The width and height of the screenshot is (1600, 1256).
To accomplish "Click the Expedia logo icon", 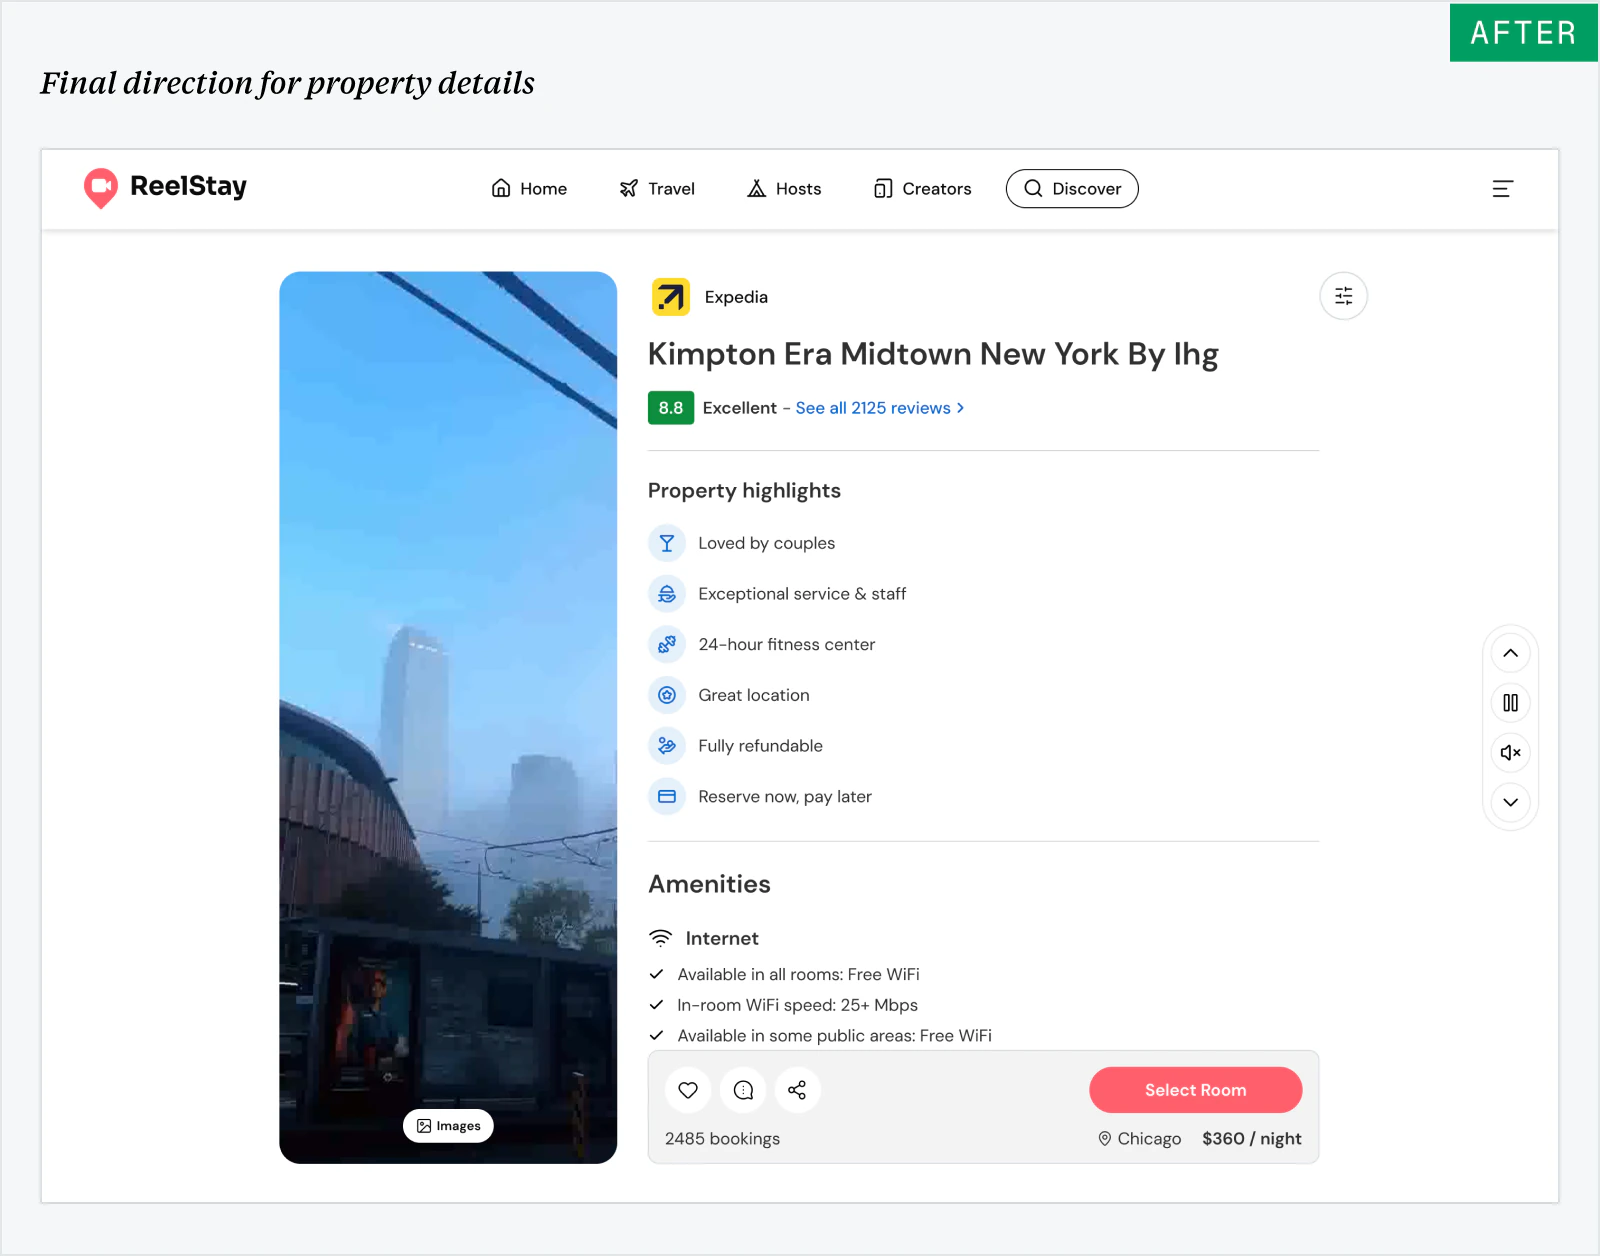I will click(x=671, y=297).
